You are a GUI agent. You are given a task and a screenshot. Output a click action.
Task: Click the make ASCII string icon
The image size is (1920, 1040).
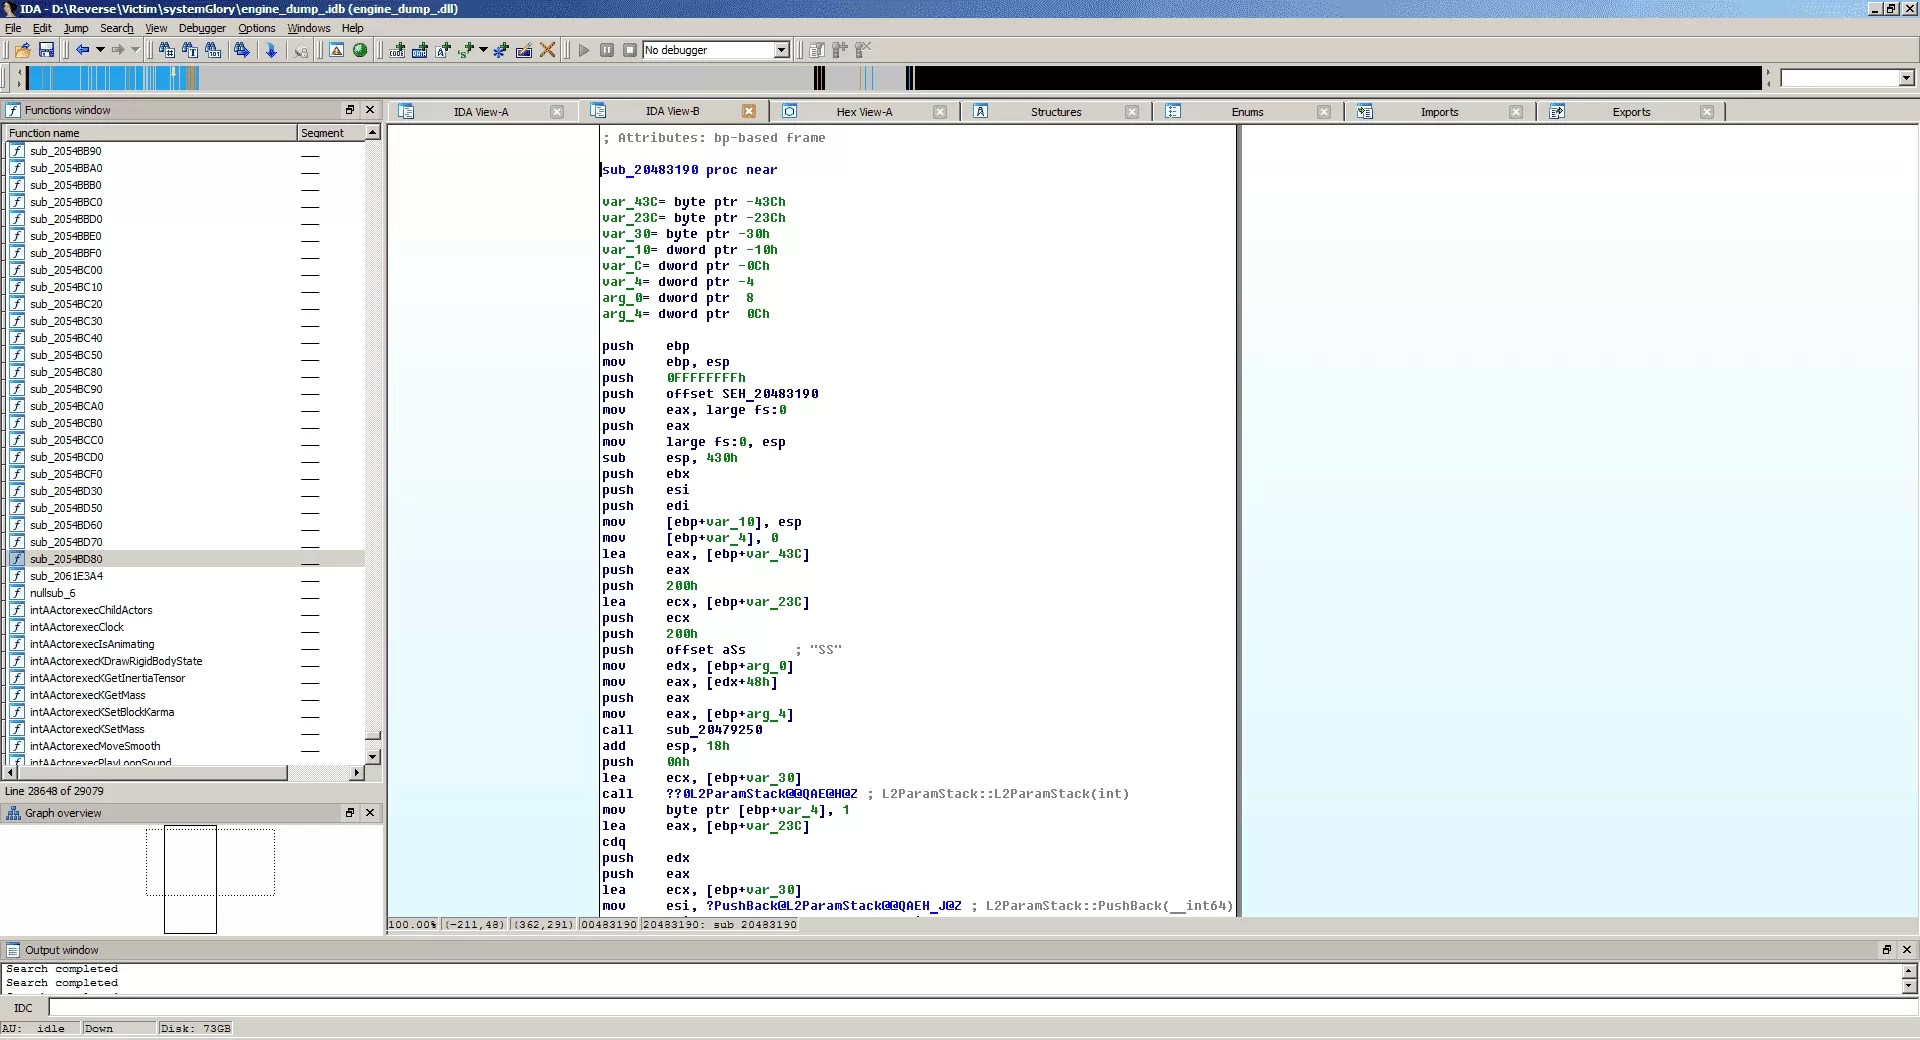click(443, 50)
